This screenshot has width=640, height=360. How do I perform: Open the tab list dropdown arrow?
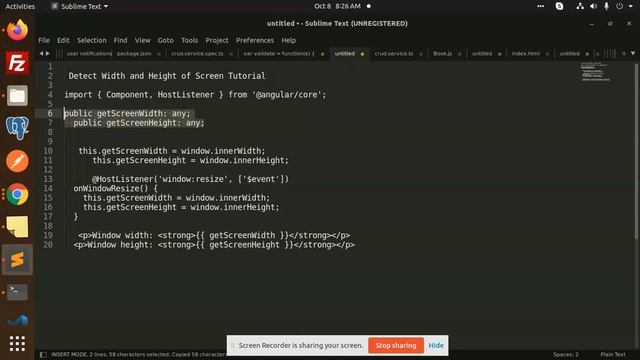click(x=633, y=53)
